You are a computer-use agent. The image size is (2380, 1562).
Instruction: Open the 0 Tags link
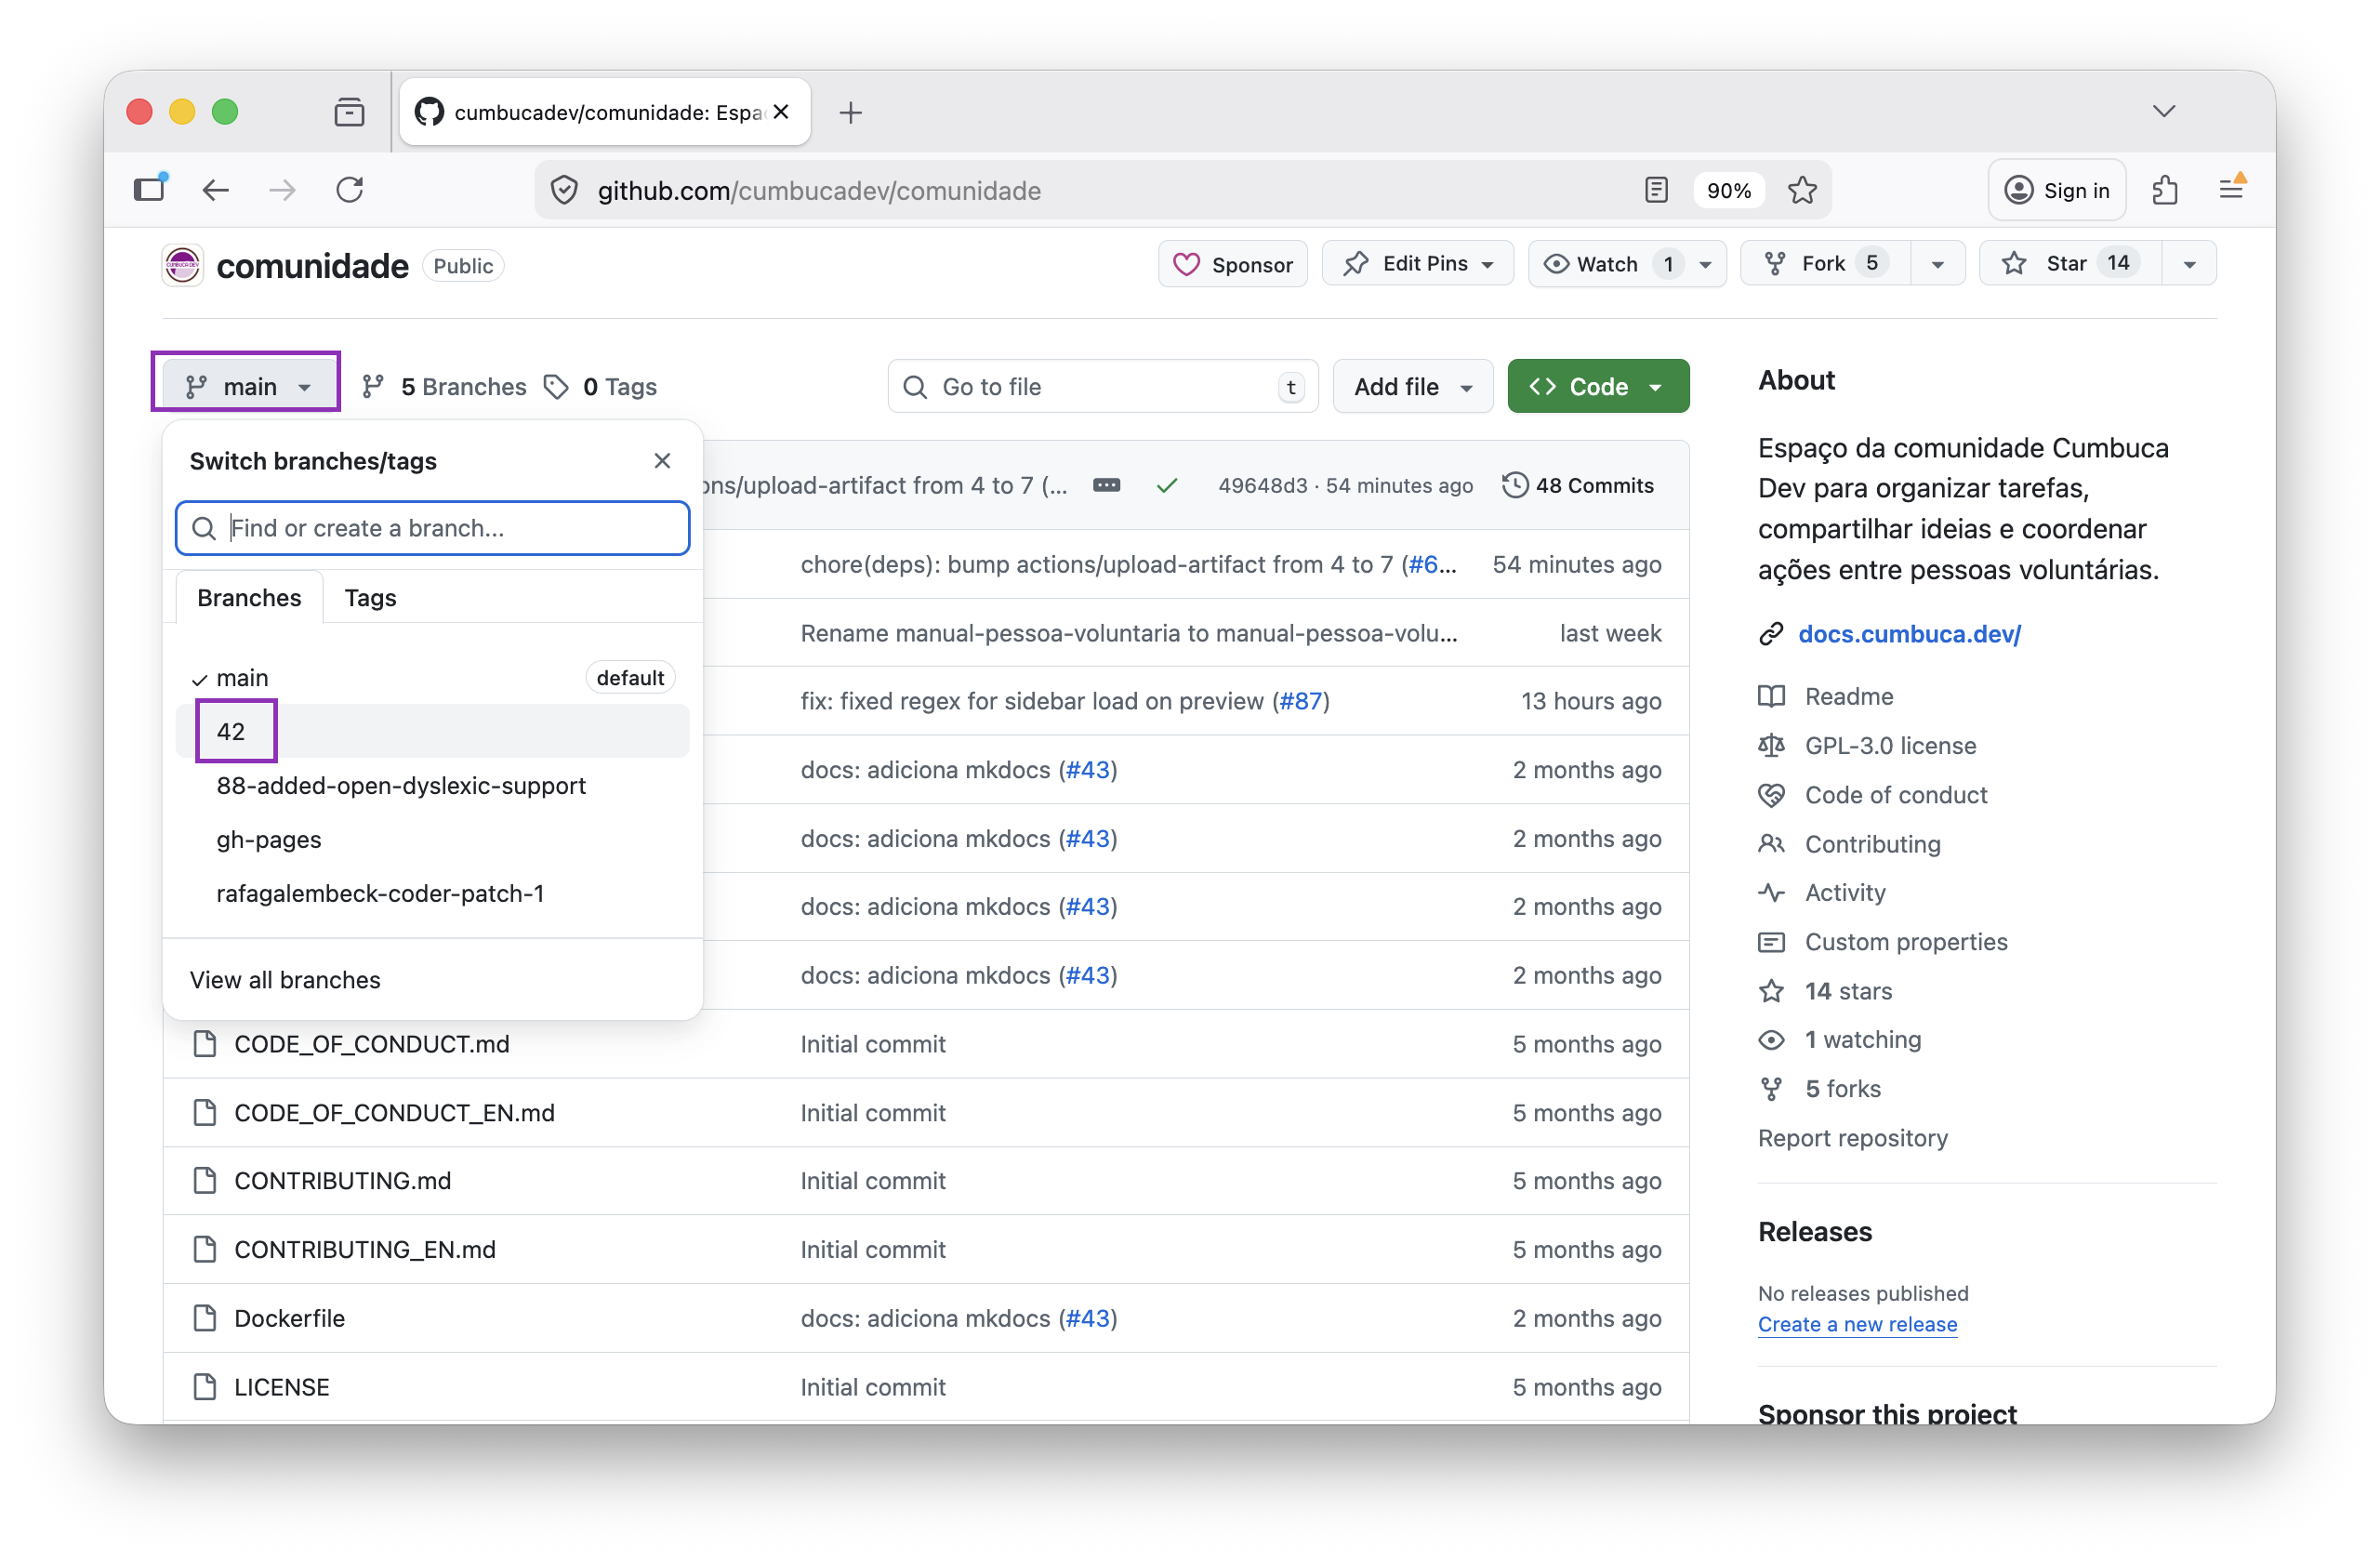tap(600, 387)
